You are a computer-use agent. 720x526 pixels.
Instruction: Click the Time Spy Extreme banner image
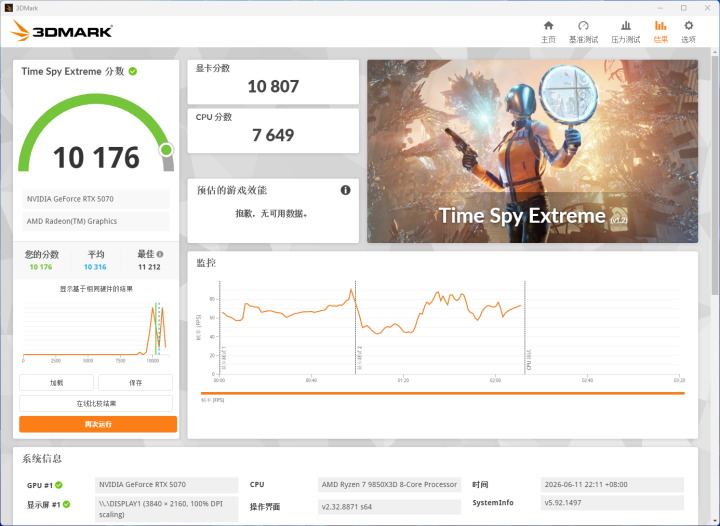coord(532,151)
